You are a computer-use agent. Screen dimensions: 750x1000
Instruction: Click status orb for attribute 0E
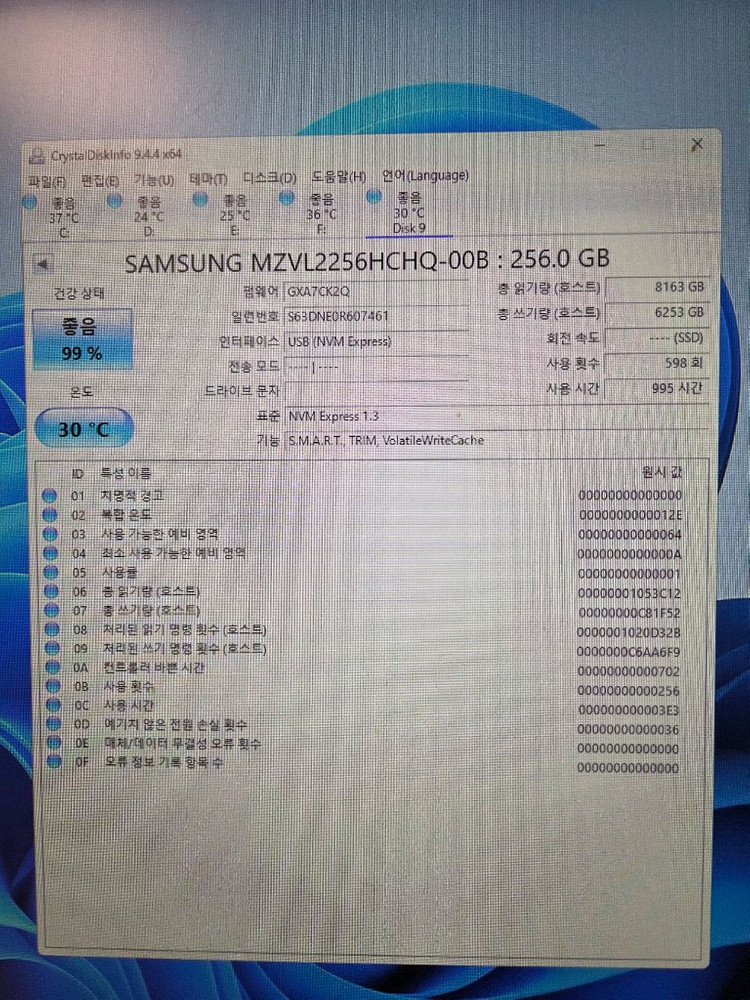tap(54, 744)
